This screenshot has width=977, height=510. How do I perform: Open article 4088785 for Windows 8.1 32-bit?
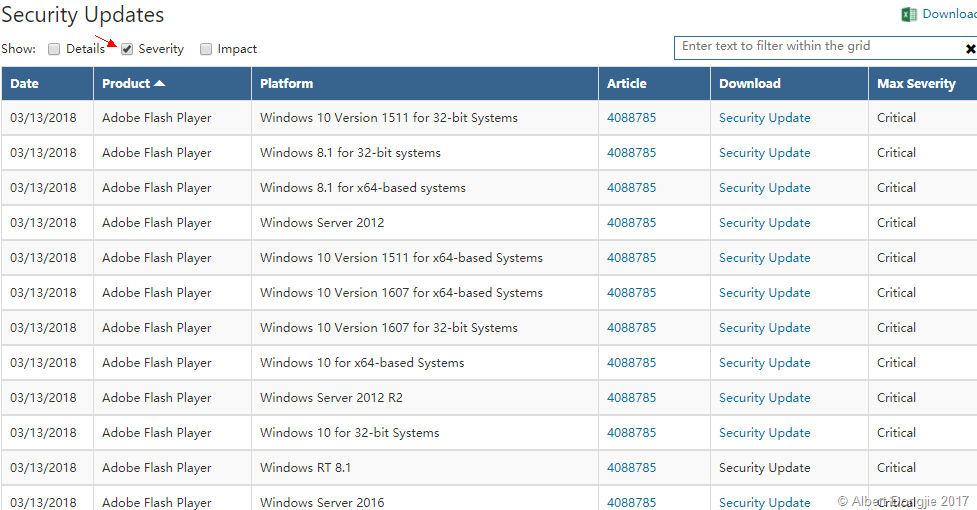631,153
